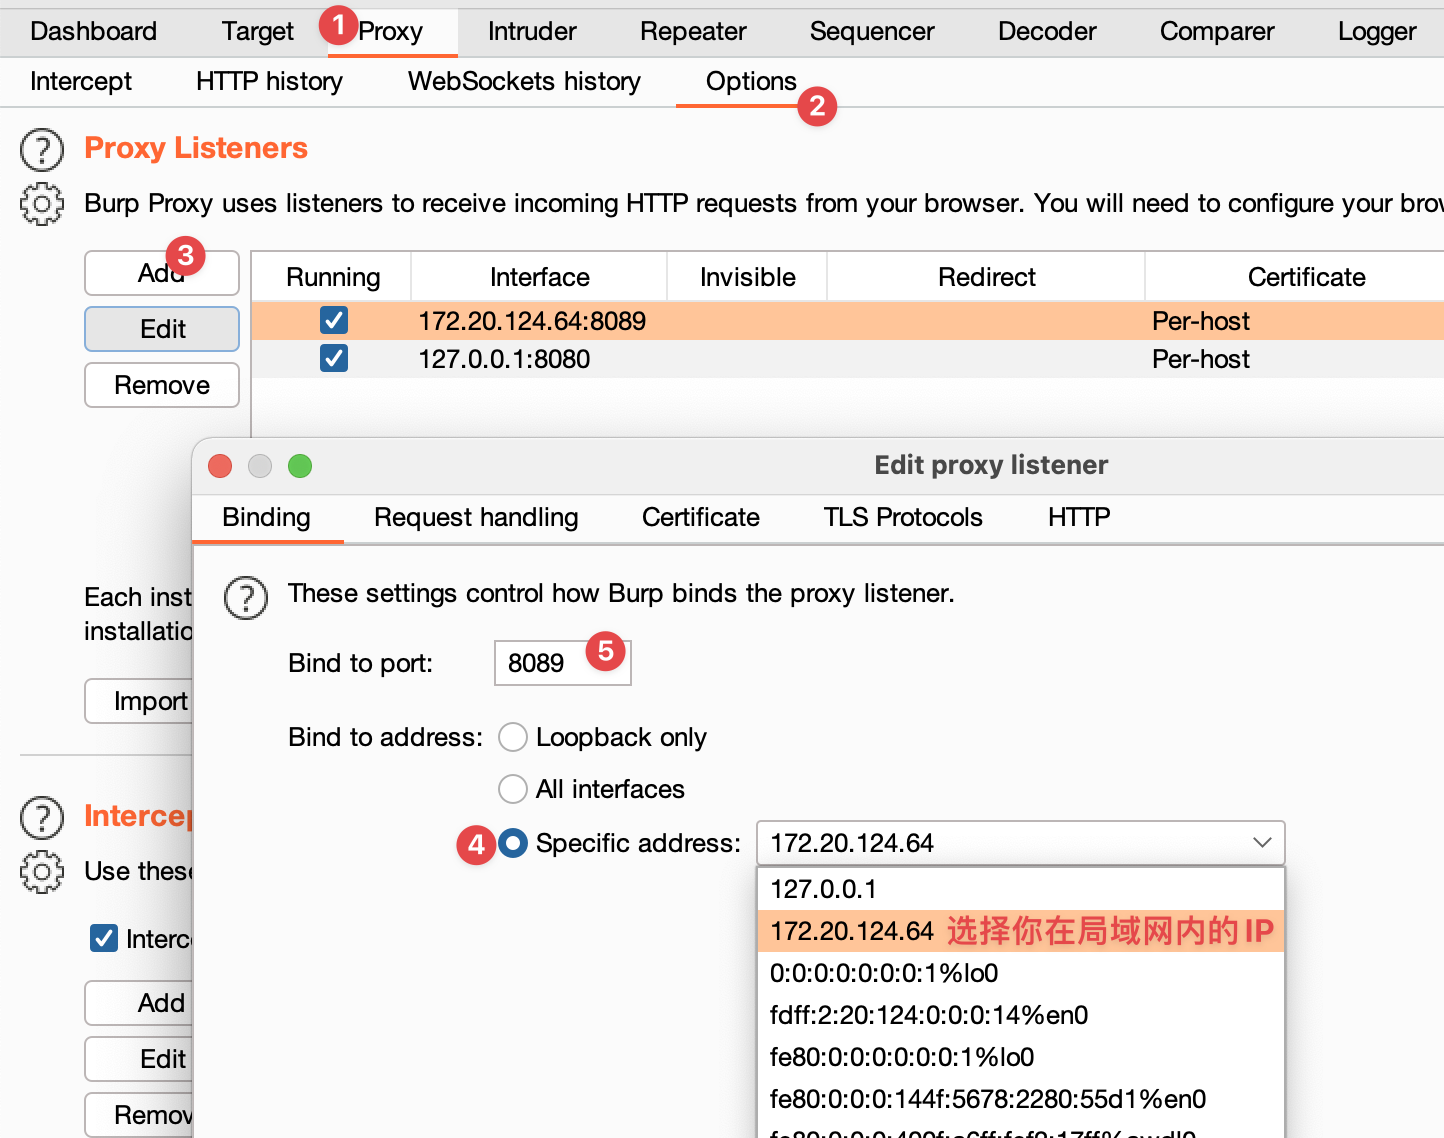1444x1138 pixels.
Task: Choose 172.20.124.64 from address list
Action: [x=1021, y=931]
